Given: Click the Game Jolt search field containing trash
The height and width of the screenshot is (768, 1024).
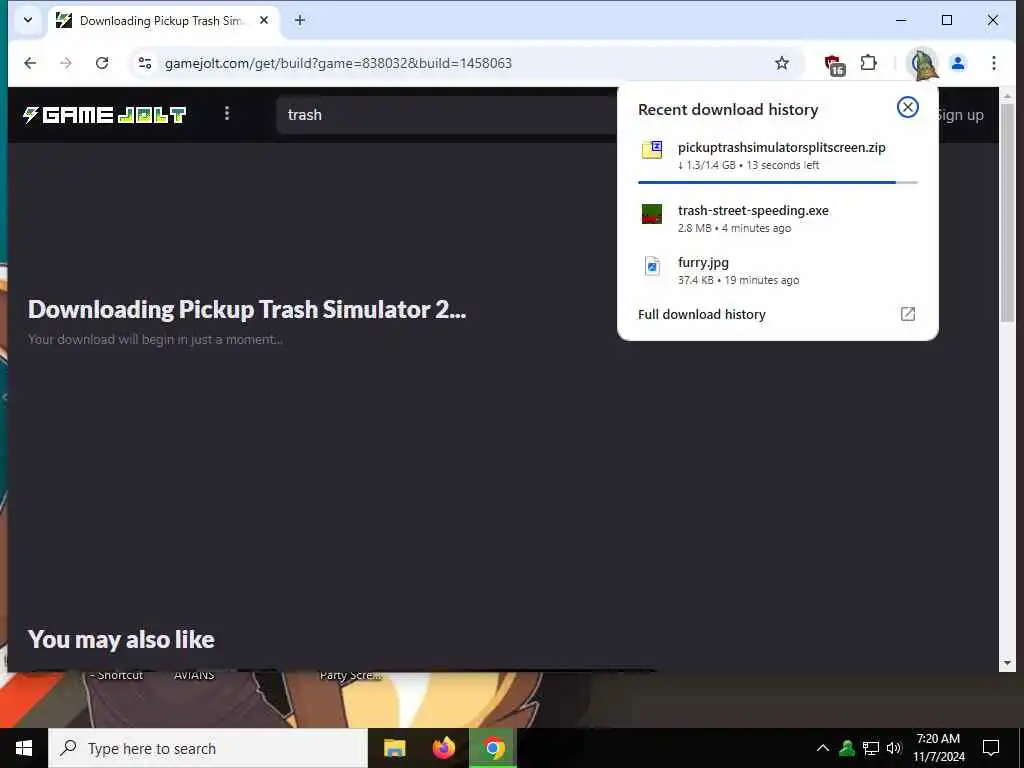Looking at the screenshot, I should click(447, 115).
